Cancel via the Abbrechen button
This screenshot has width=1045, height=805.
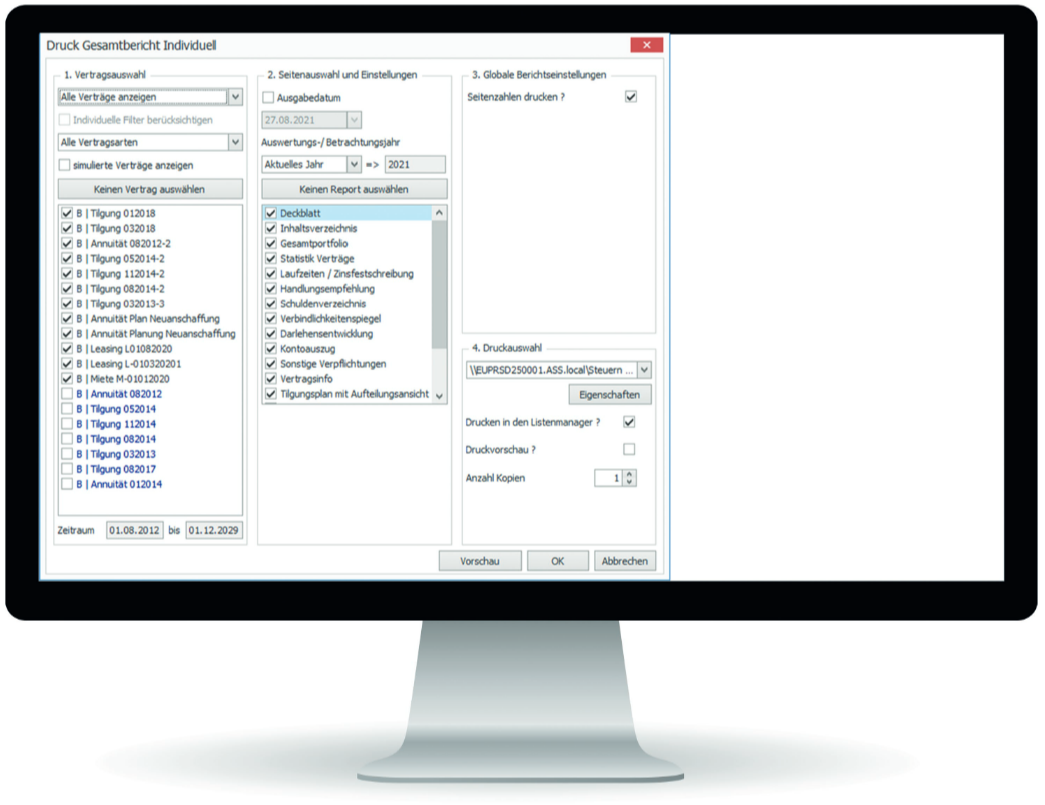coord(625,562)
